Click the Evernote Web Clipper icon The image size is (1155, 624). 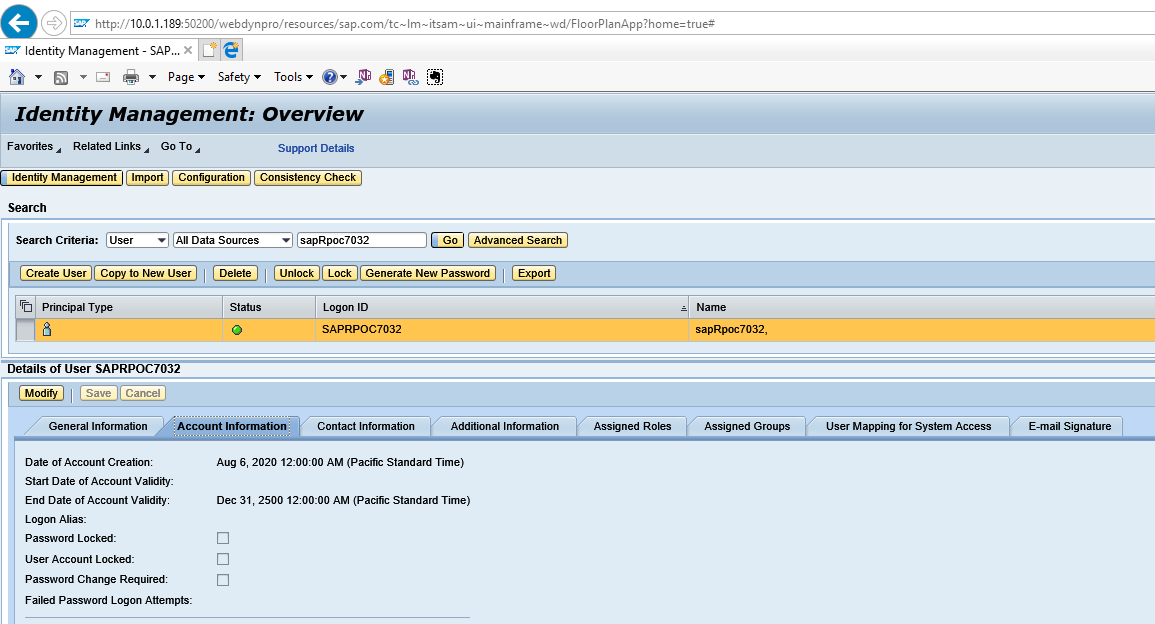[x=434, y=76]
